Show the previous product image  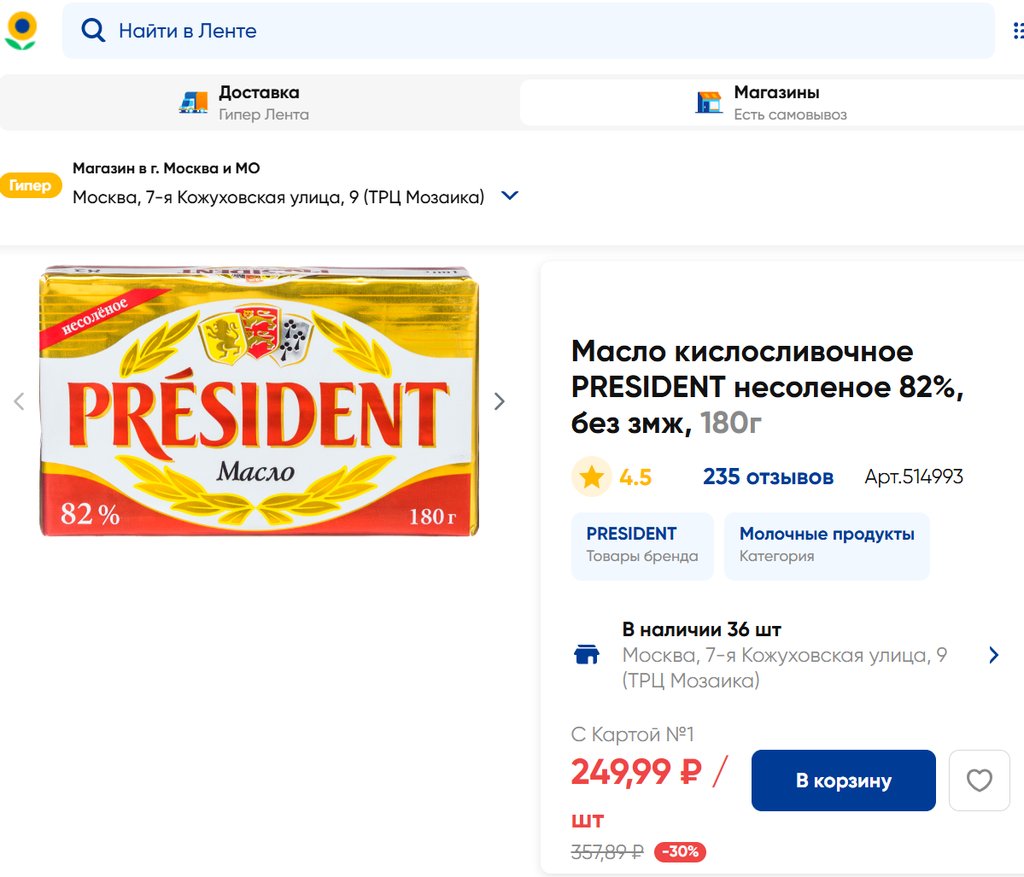(x=18, y=402)
